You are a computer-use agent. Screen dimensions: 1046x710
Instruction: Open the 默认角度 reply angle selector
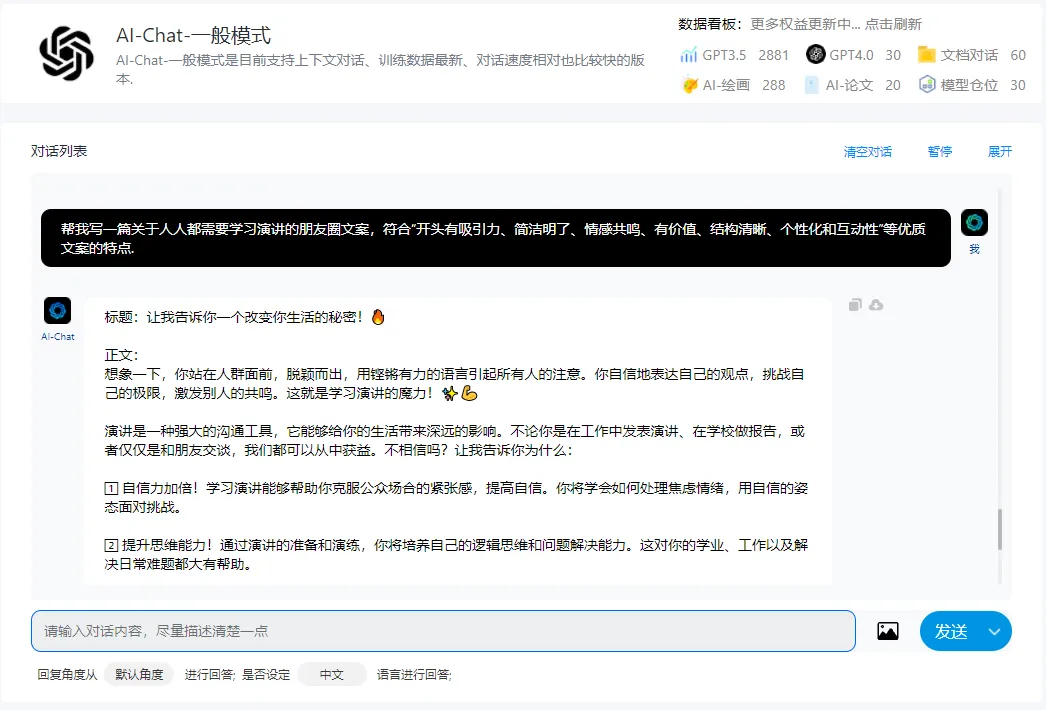[x=139, y=675]
